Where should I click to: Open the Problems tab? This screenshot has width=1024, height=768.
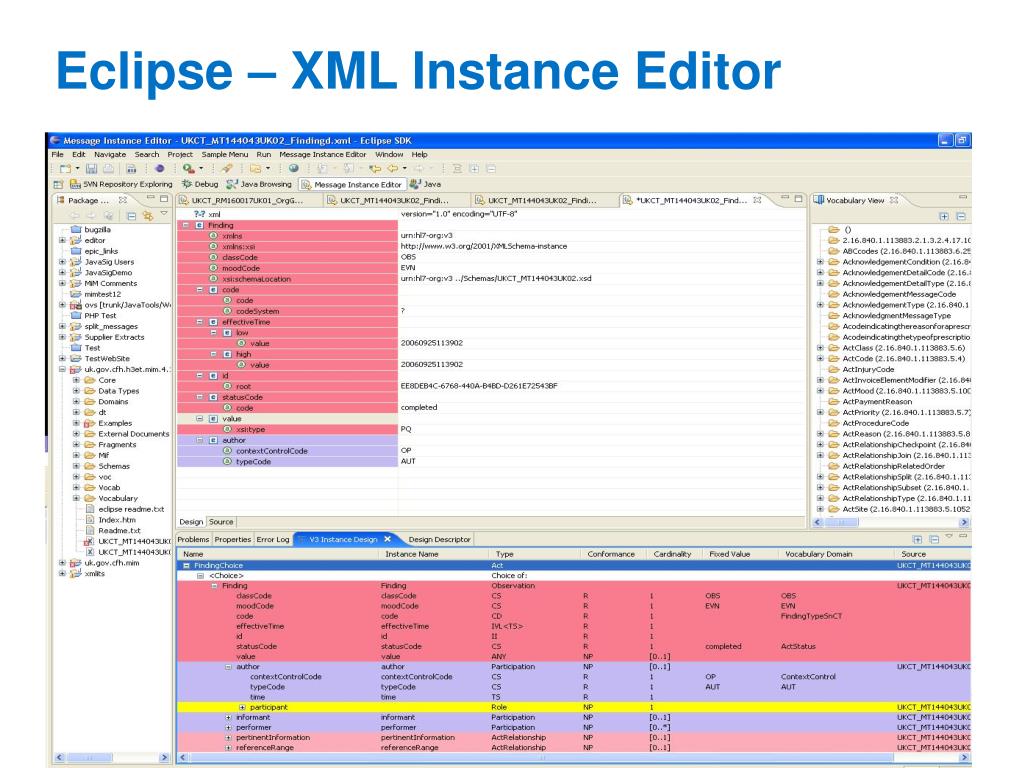click(x=193, y=539)
